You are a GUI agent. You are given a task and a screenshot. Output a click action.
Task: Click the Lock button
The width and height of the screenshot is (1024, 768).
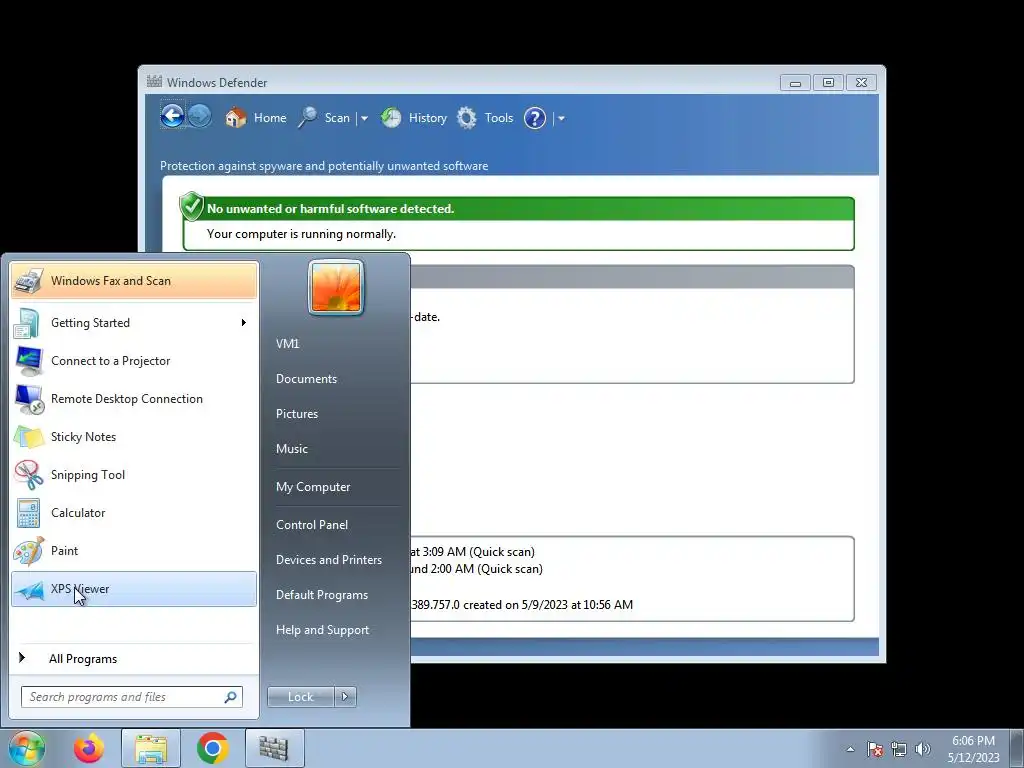[x=301, y=697]
